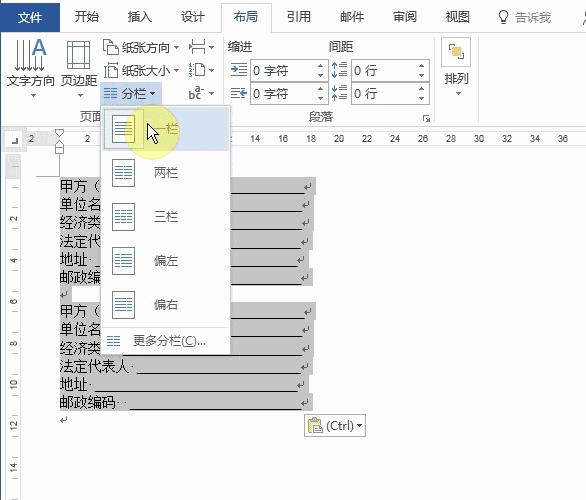Open the breaks (分隔符) icon dropdown
The height and width of the screenshot is (500, 586).
click(x=201, y=47)
